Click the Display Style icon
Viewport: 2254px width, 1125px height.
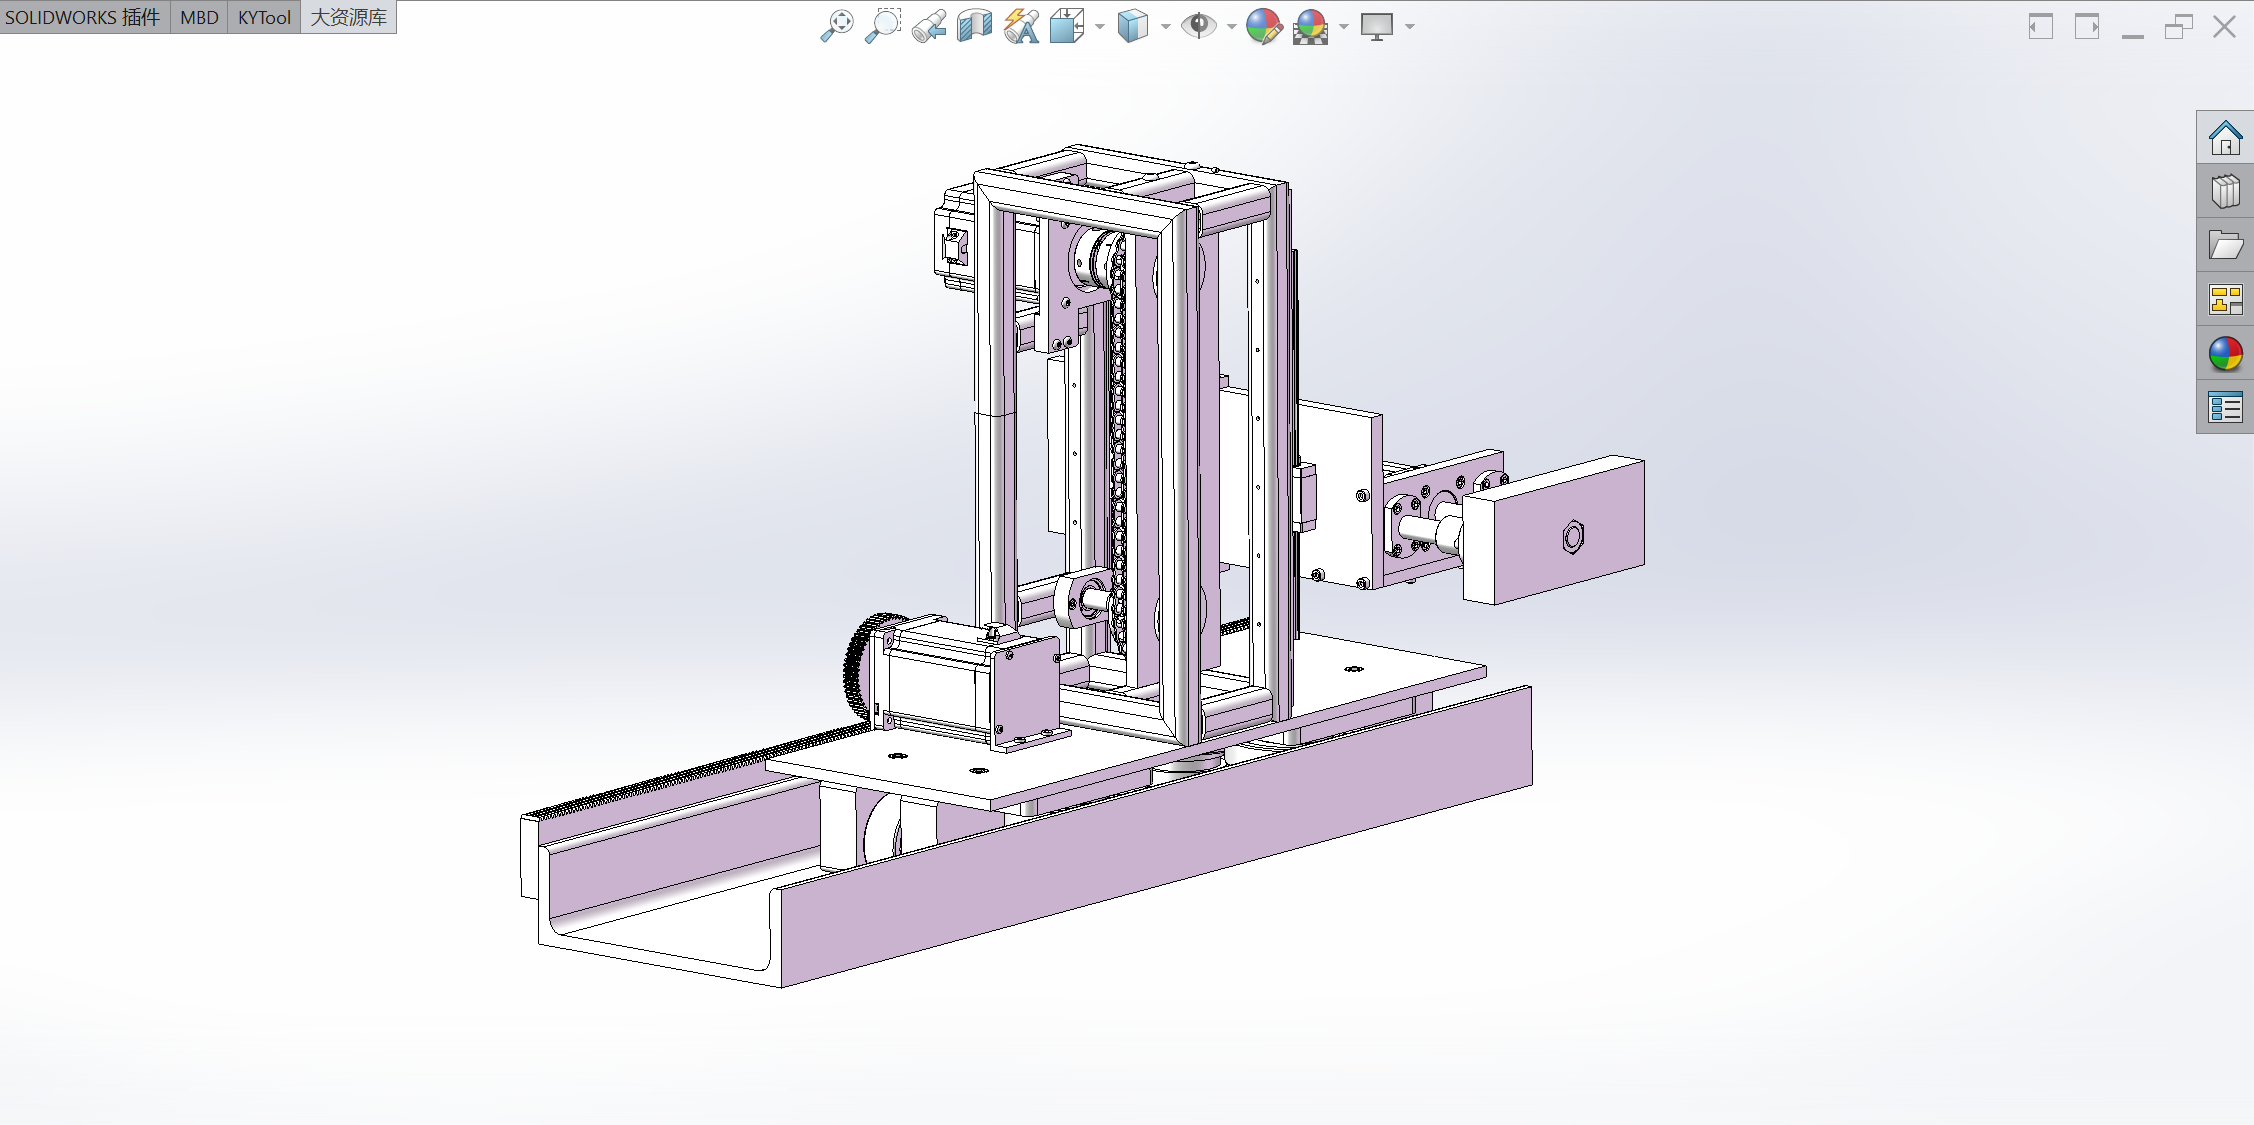(x=1132, y=26)
